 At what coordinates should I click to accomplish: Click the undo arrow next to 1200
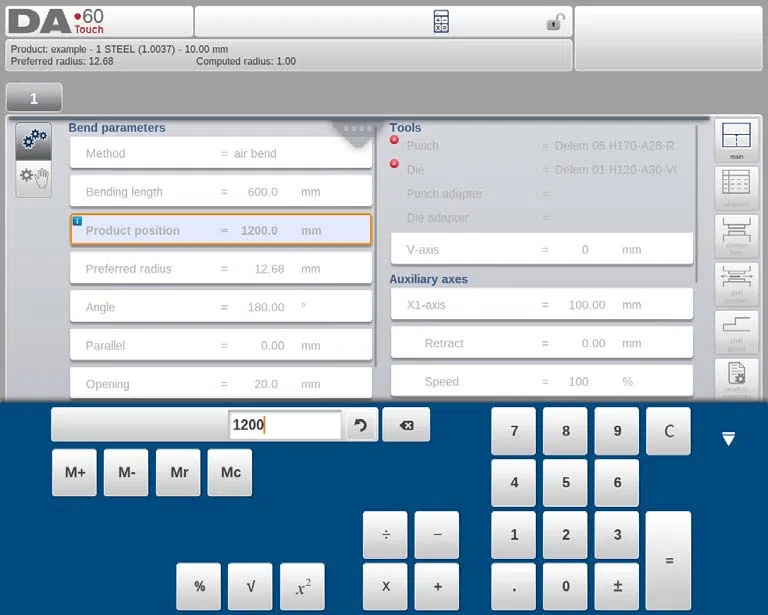pos(360,425)
